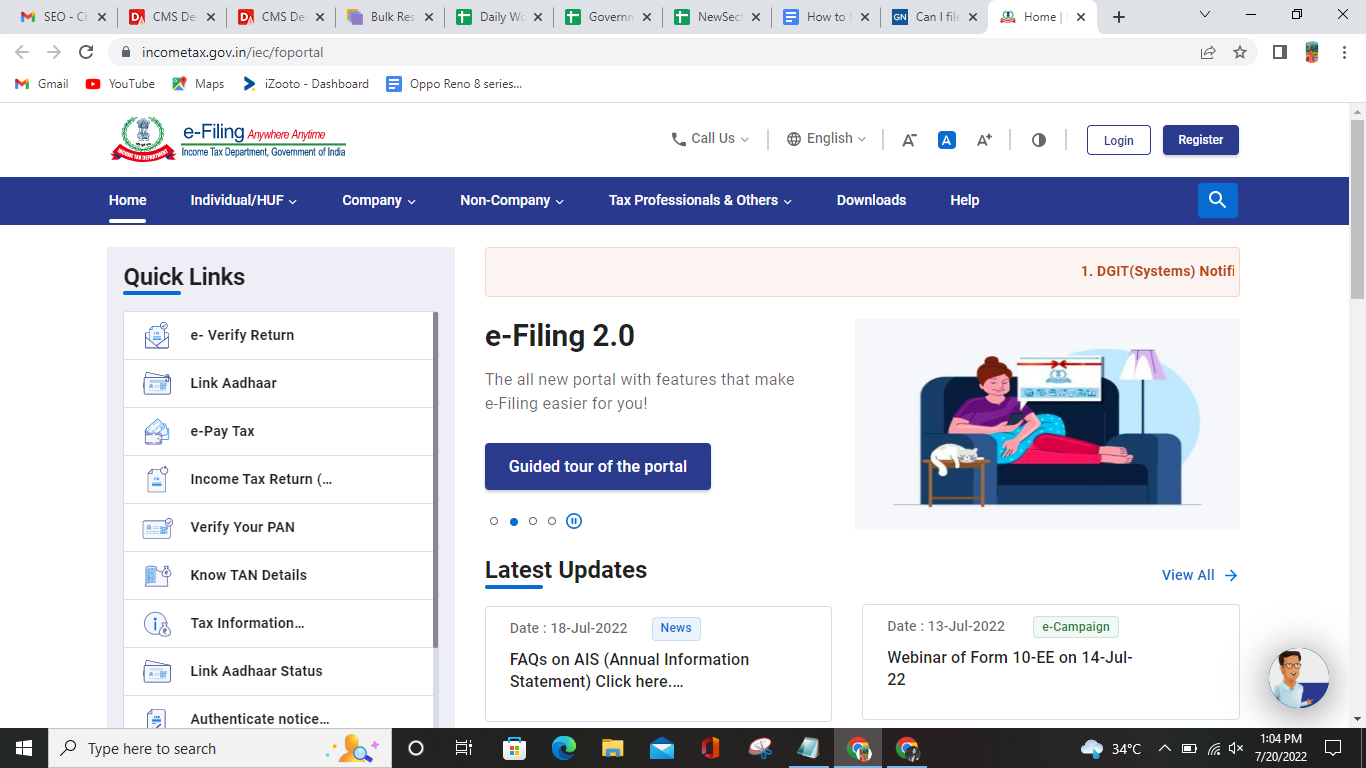Expand the Tax Professionals & Others menu

click(x=698, y=200)
